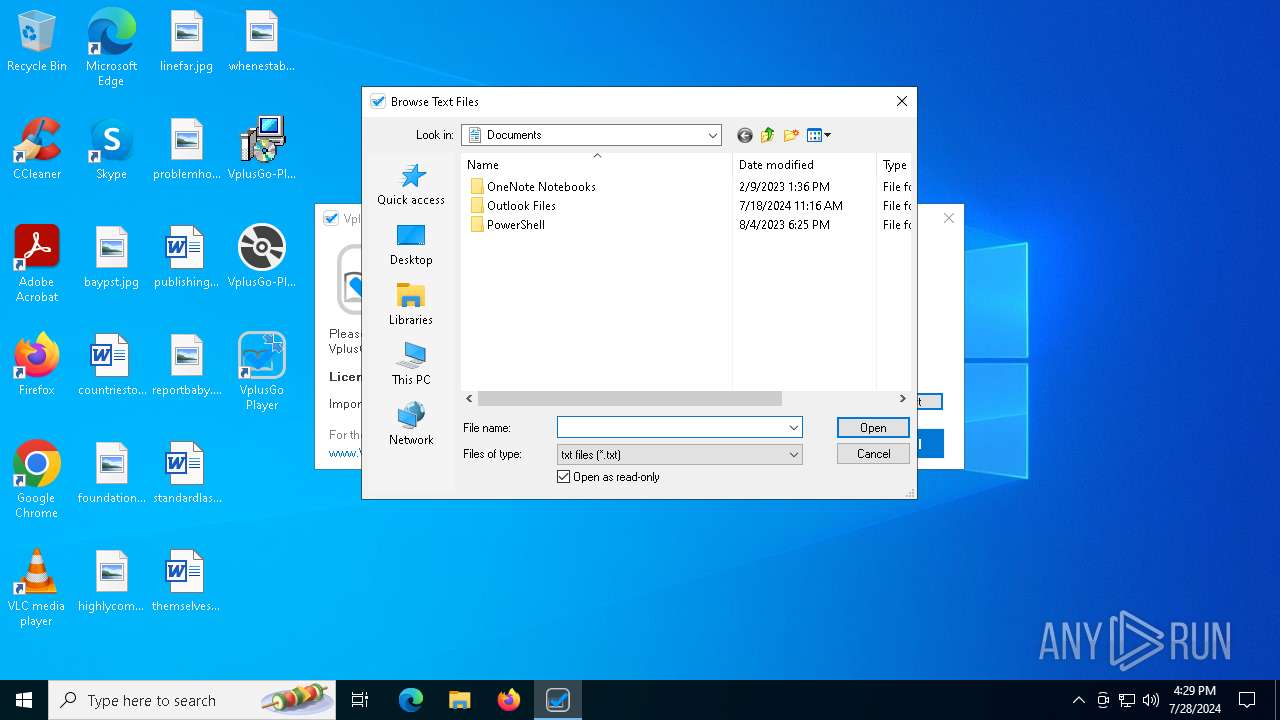The image size is (1280, 720).
Task: Open Skype desktop shortcut
Action: pos(111,150)
